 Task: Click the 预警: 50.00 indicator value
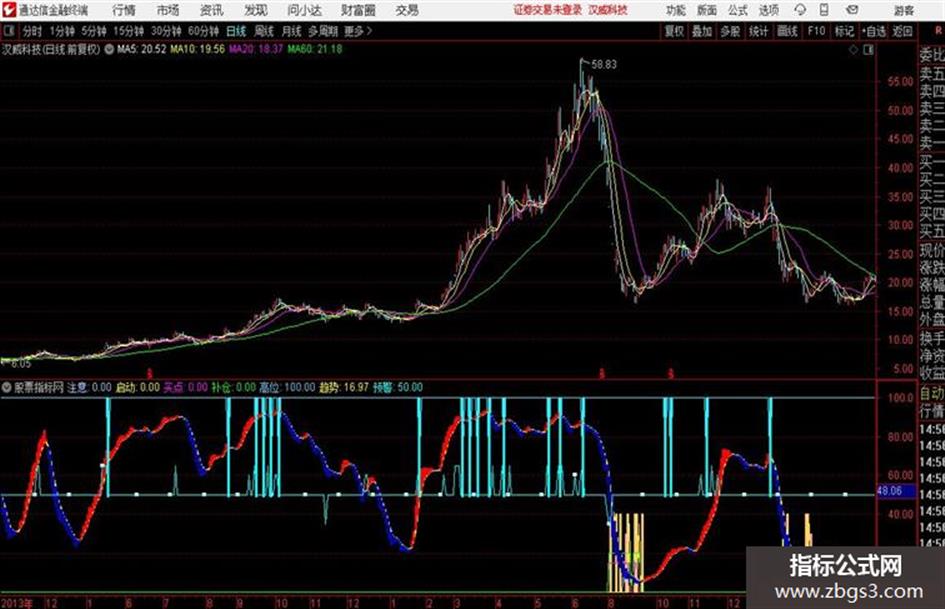[x=398, y=388]
